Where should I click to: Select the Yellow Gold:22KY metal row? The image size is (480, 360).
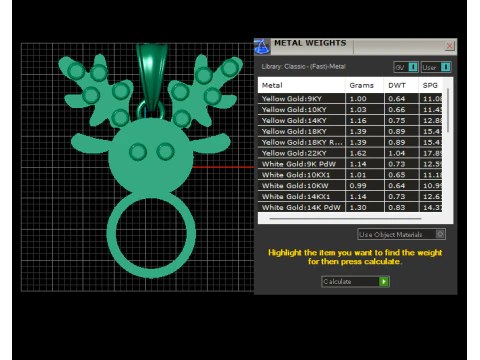350,153
